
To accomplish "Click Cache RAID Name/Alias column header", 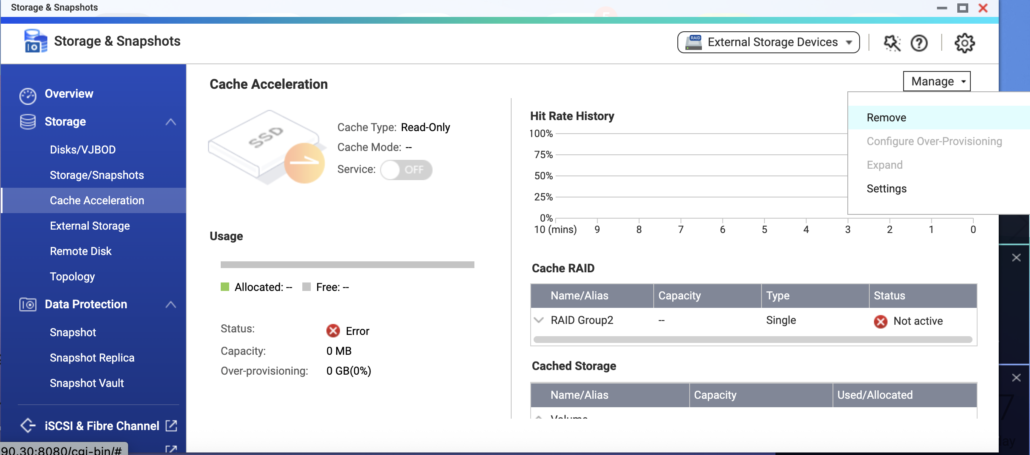I will (592, 295).
